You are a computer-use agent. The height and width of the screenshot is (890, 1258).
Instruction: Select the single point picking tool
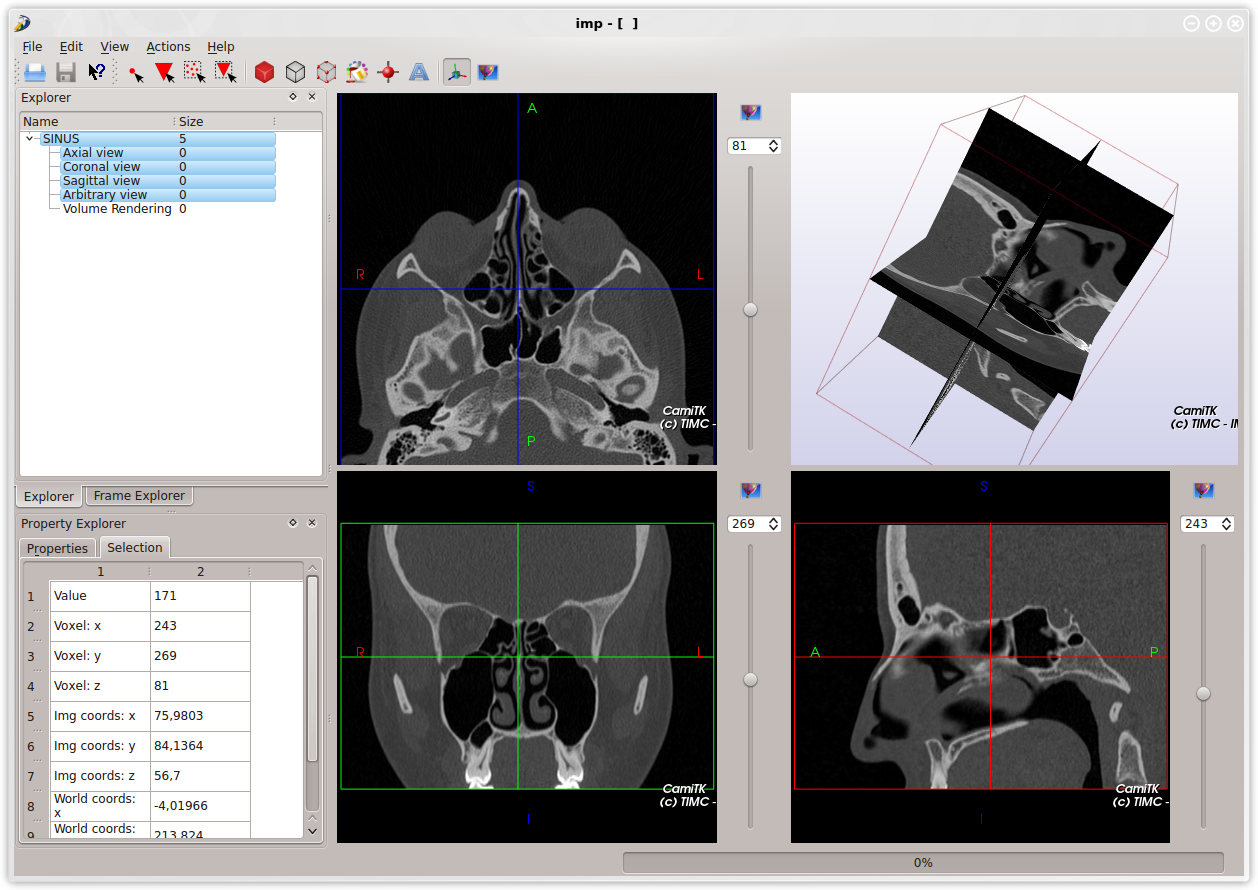click(x=136, y=72)
